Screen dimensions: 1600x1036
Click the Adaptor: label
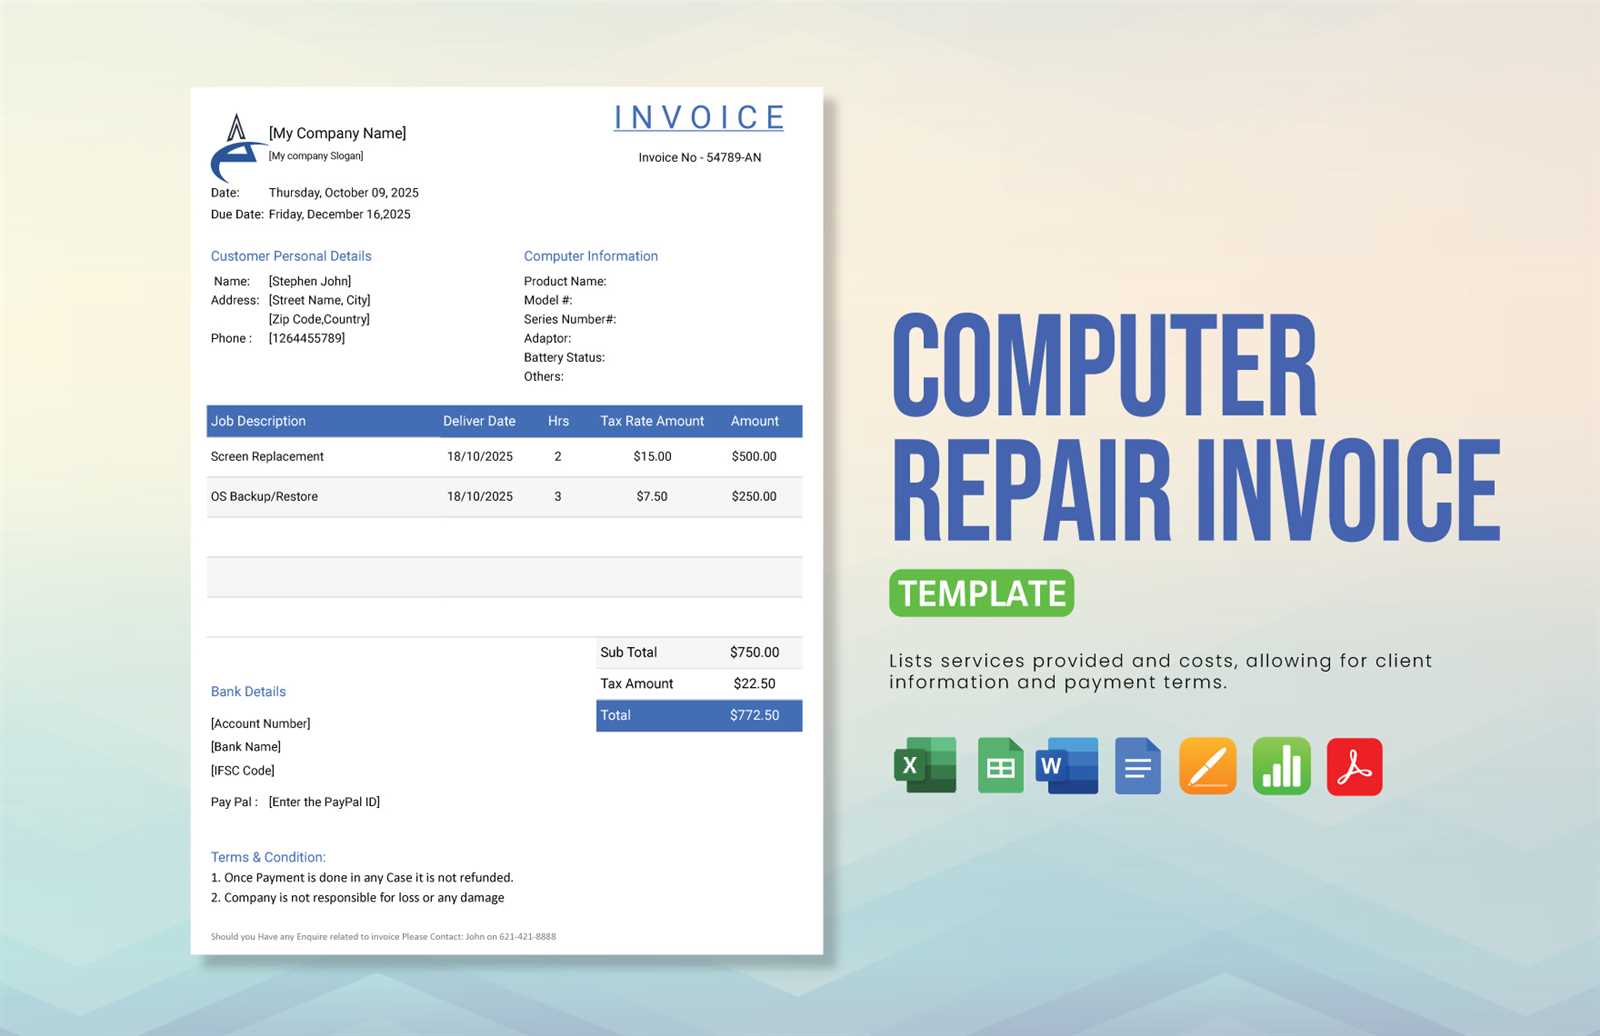pos(547,339)
